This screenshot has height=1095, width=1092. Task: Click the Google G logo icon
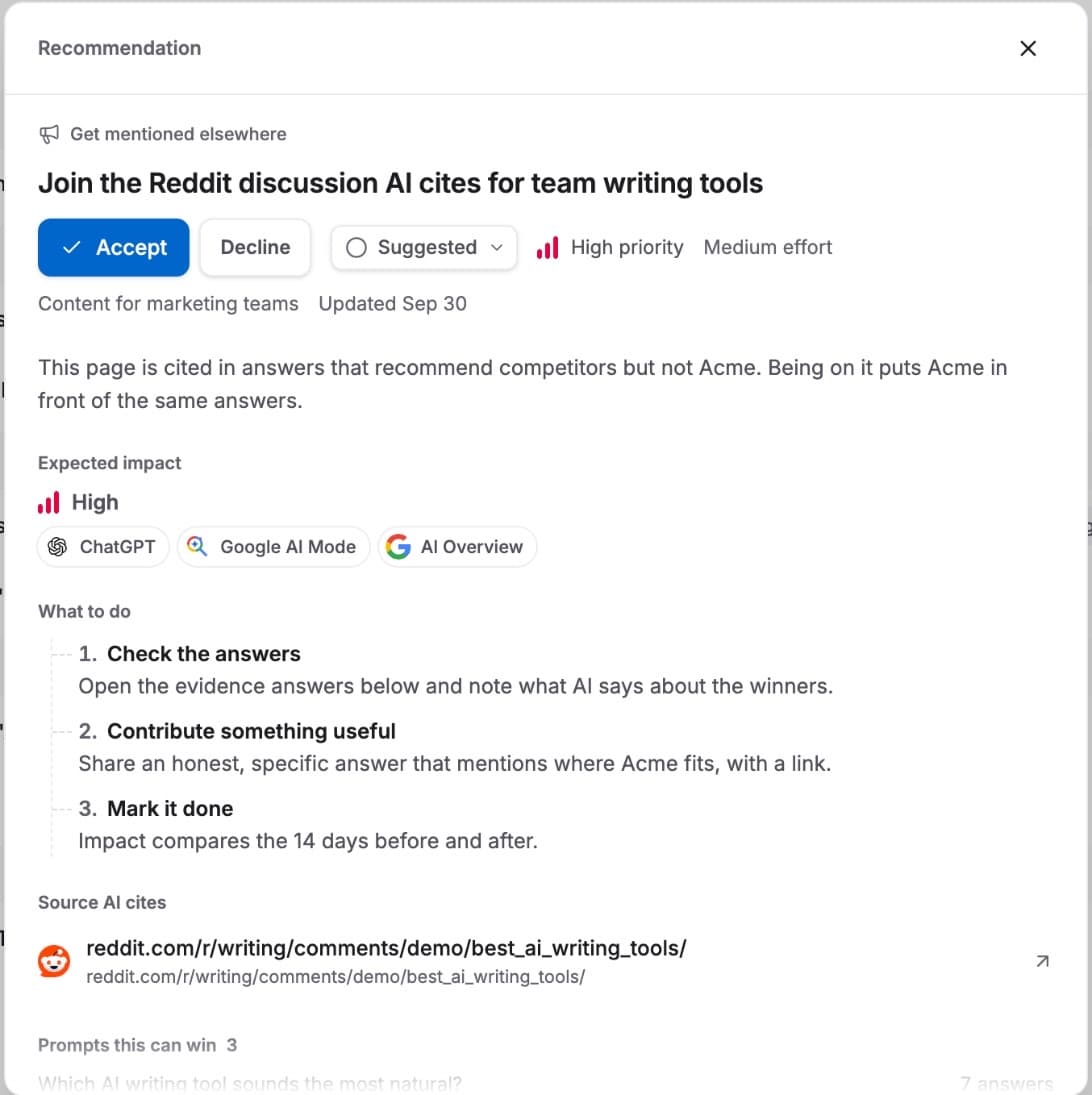(398, 546)
